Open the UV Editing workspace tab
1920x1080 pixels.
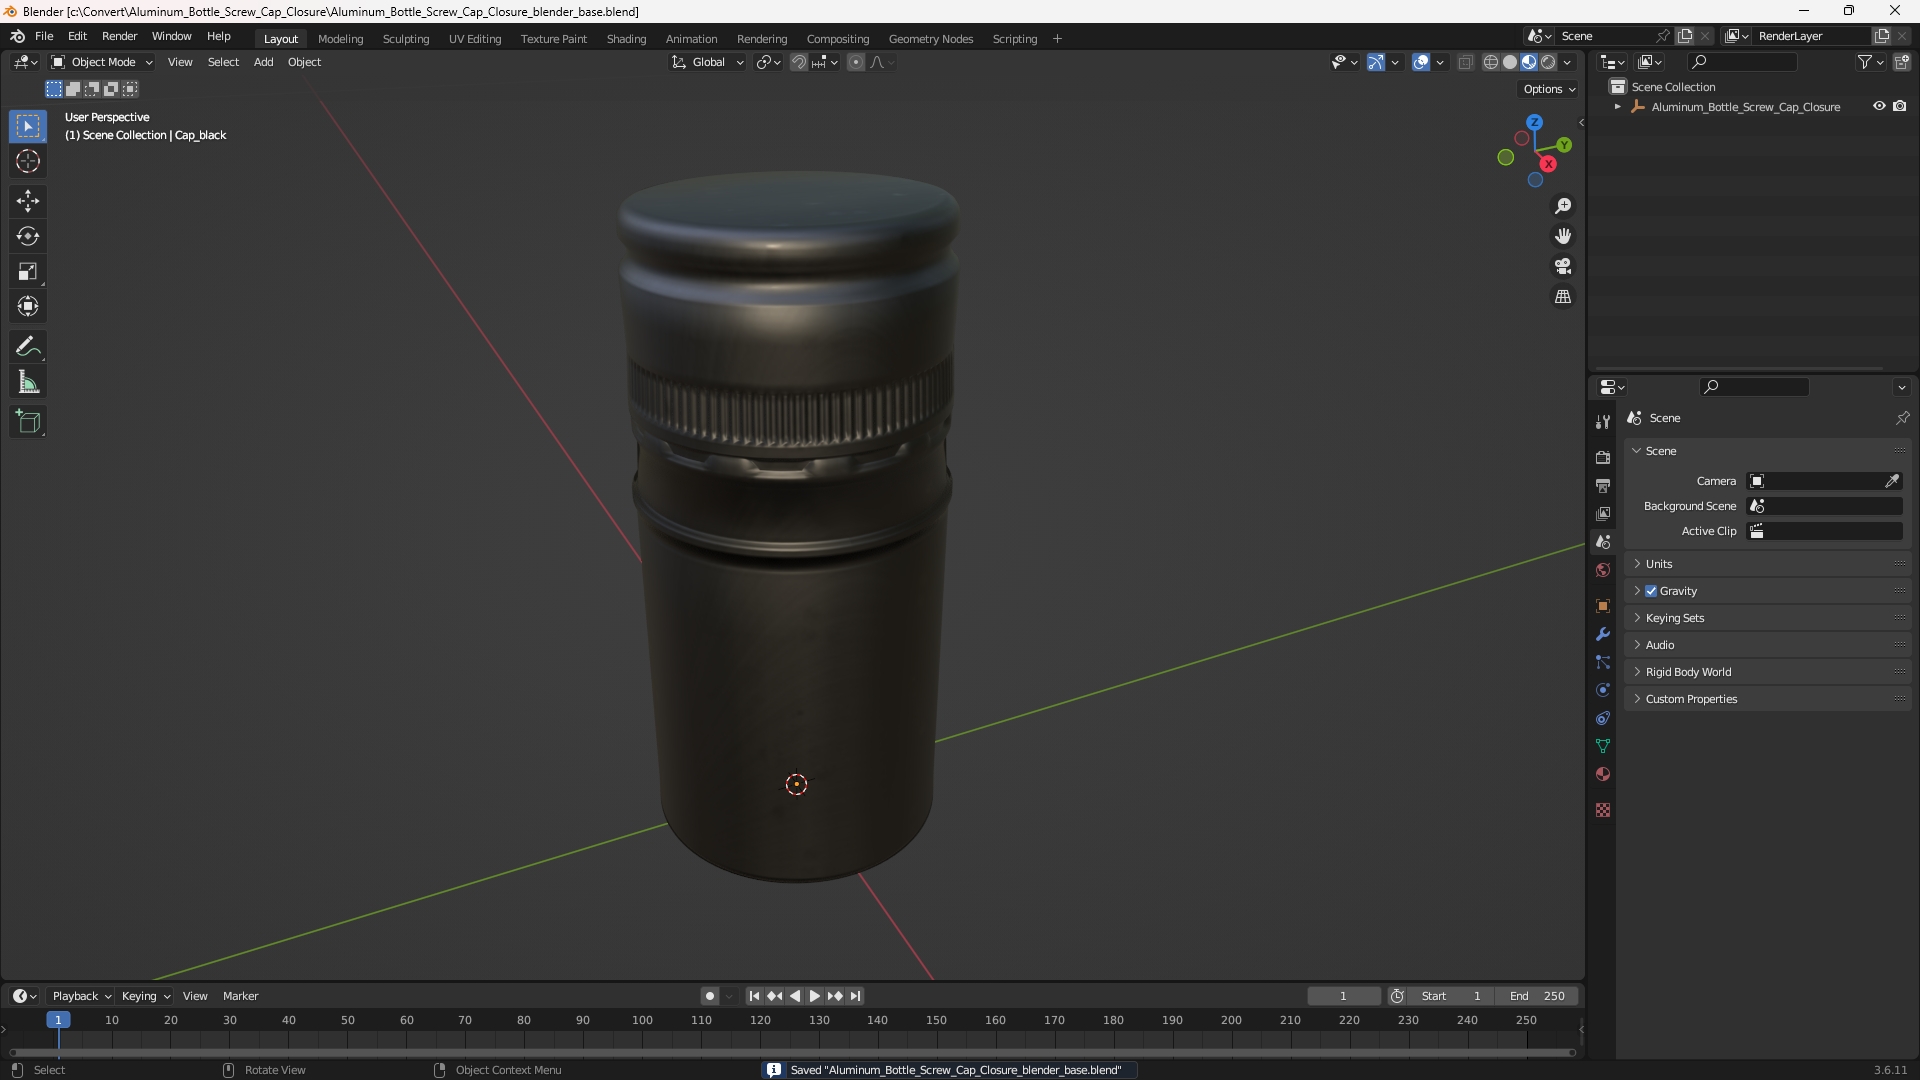pyautogui.click(x=475, y=39)
